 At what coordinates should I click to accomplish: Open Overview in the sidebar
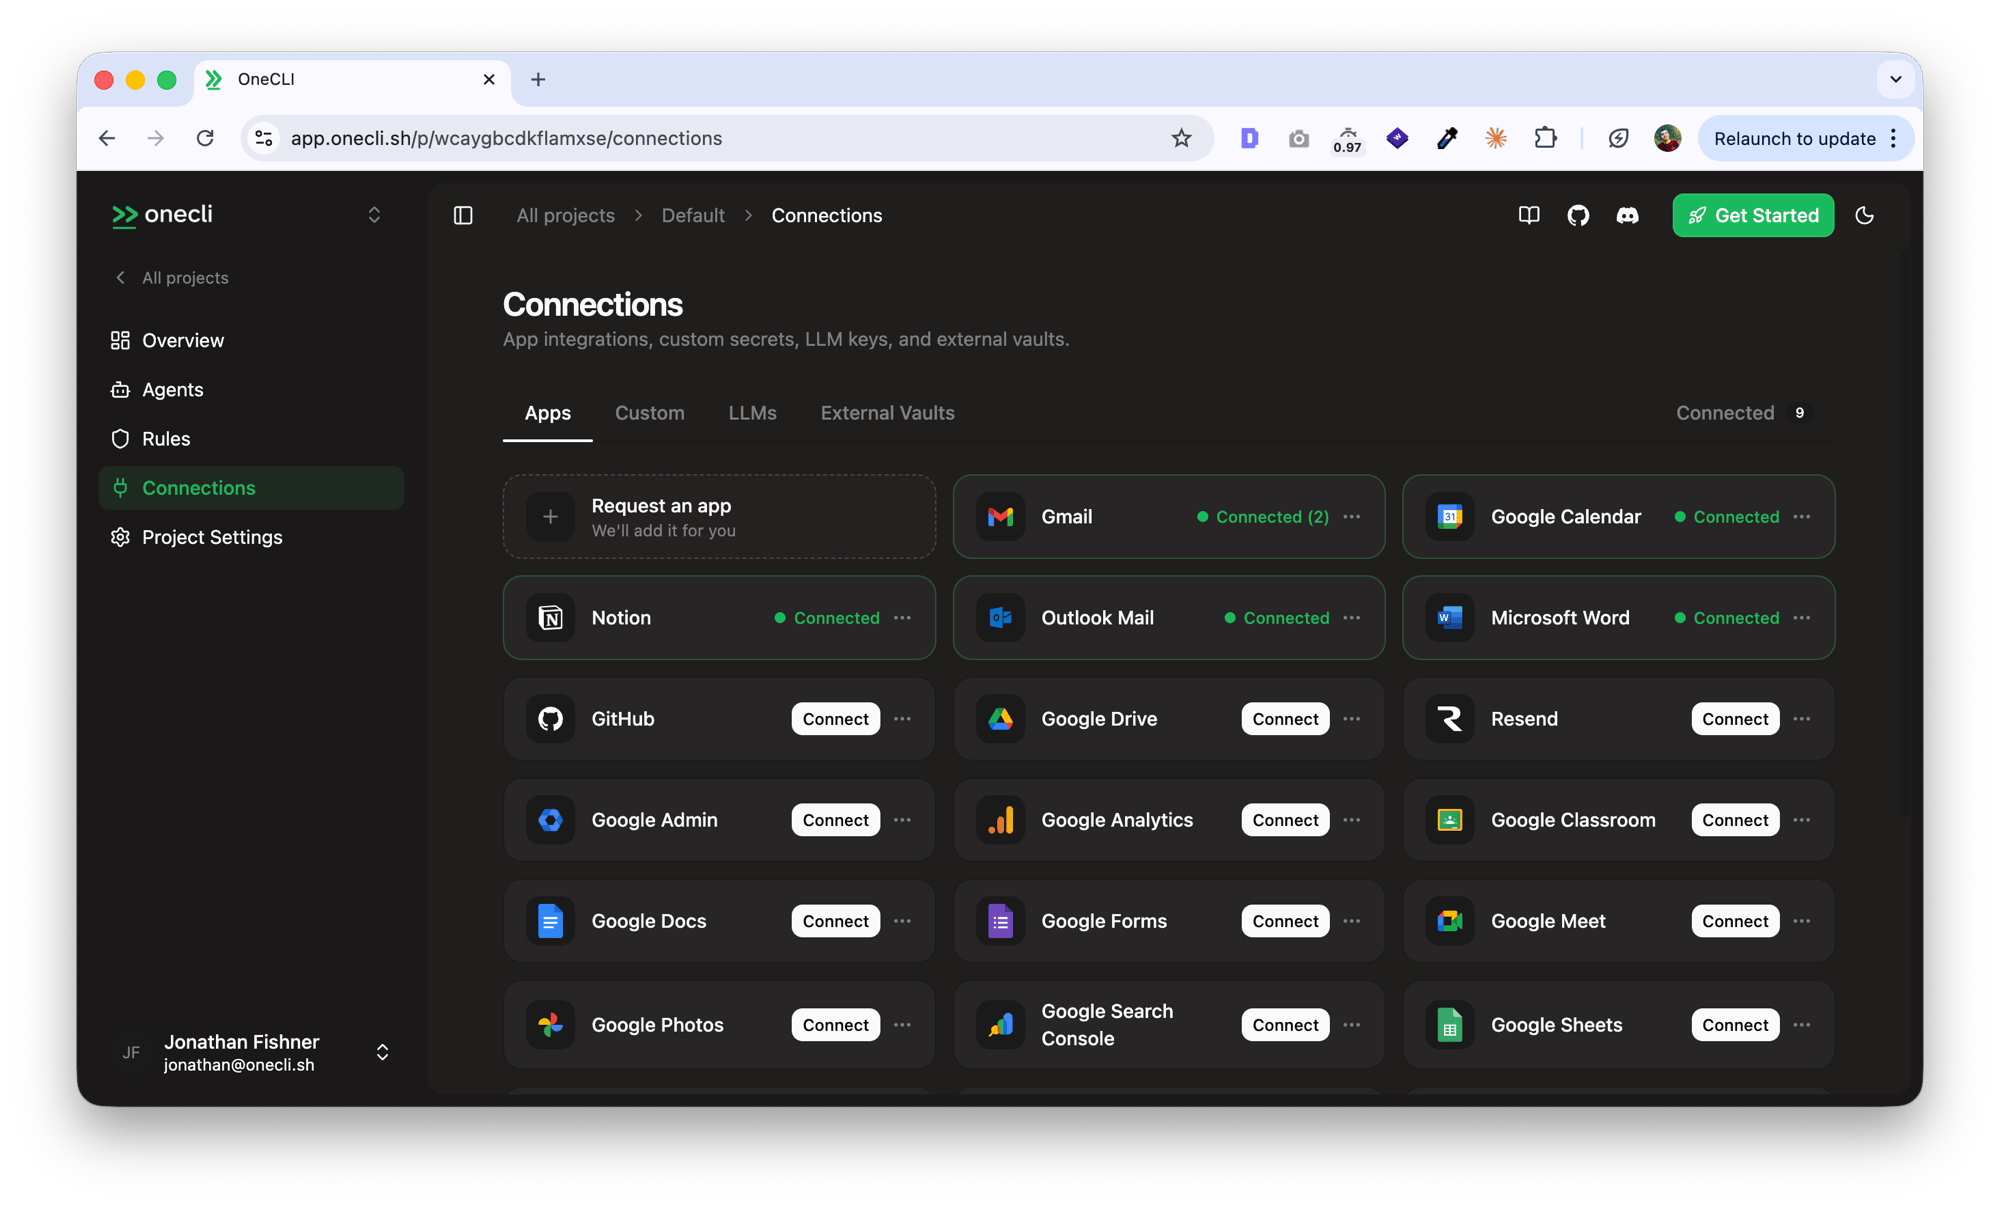(252, 340)
